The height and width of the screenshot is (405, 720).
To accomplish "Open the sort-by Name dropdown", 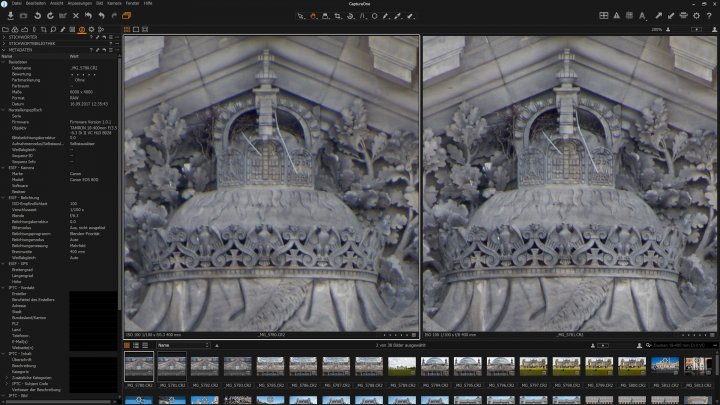I will (x=180, y=345).
